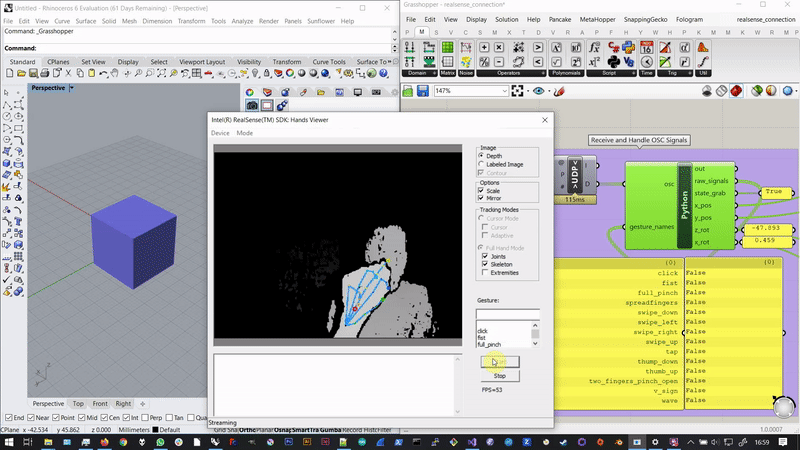Click the Gesture text input field
Image resolution: width=800 pixels, height=450 pixels.
(507, 314)
